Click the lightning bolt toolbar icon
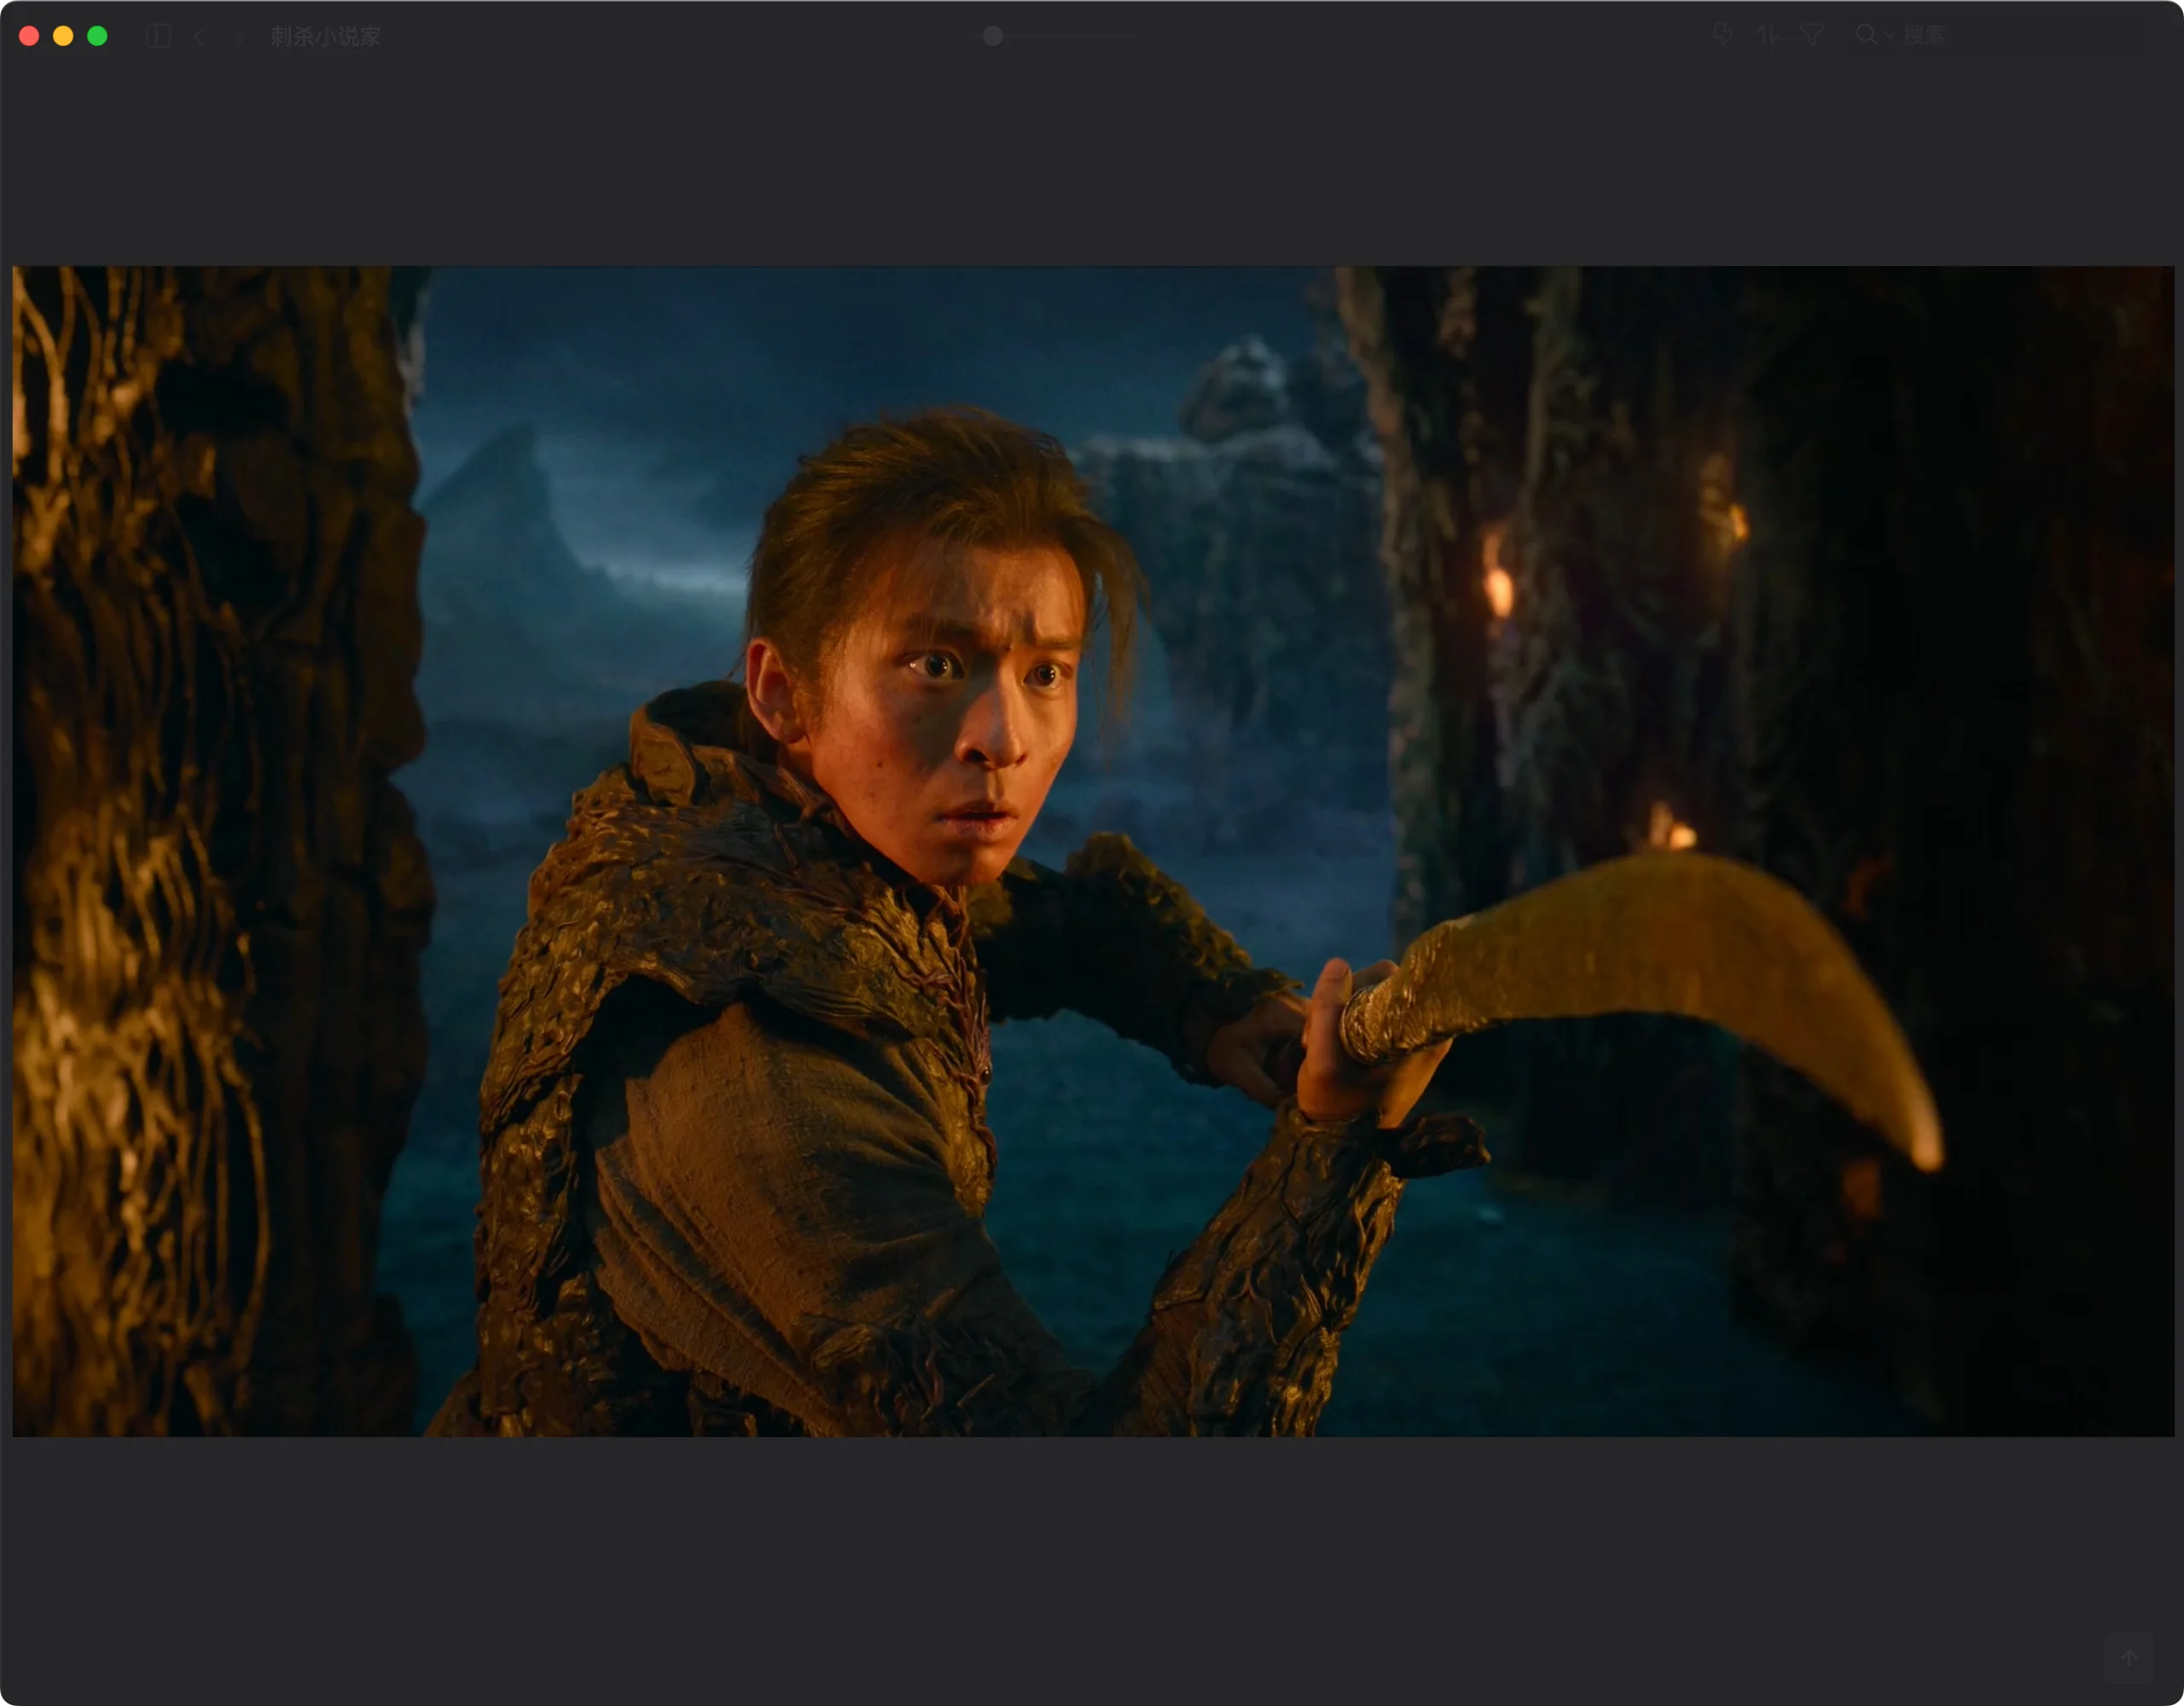 click(x=1722, y=35)
